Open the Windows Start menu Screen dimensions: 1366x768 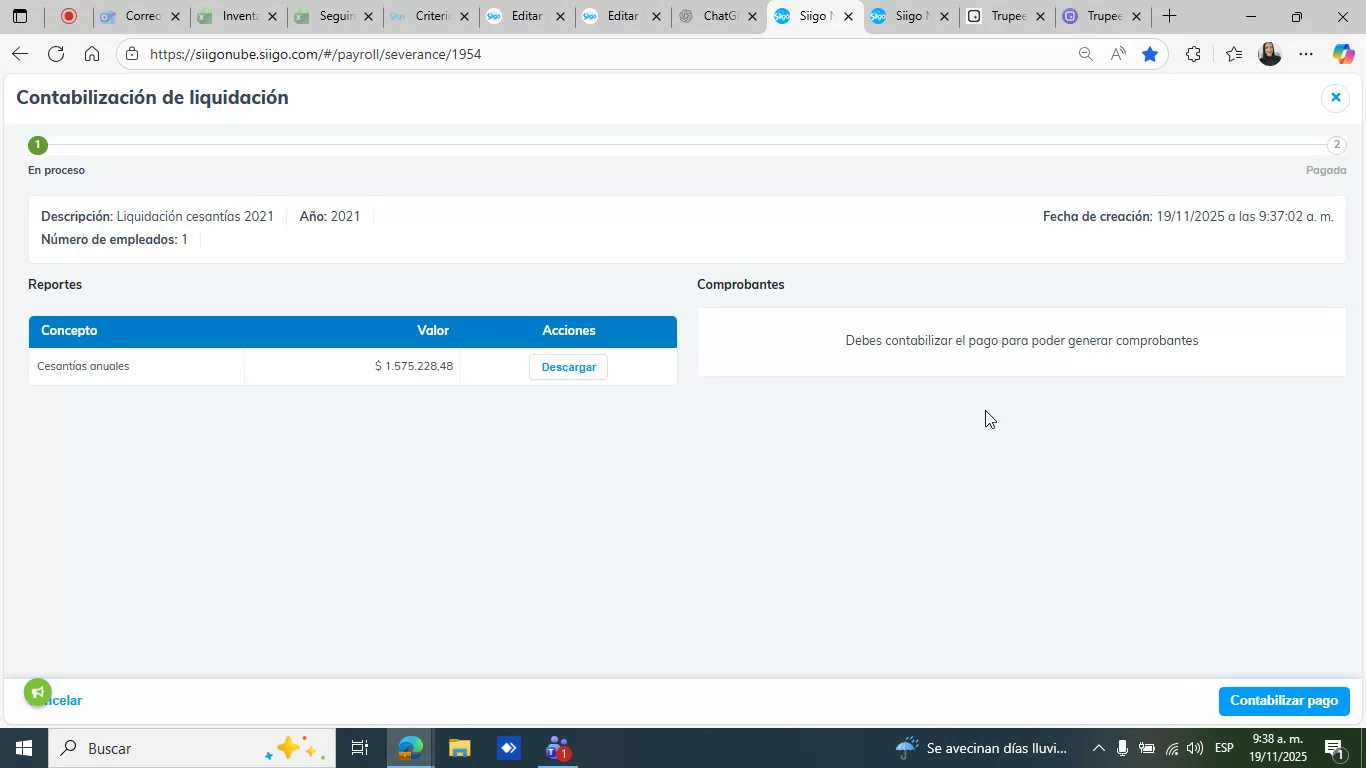click(x=23, y=748)
